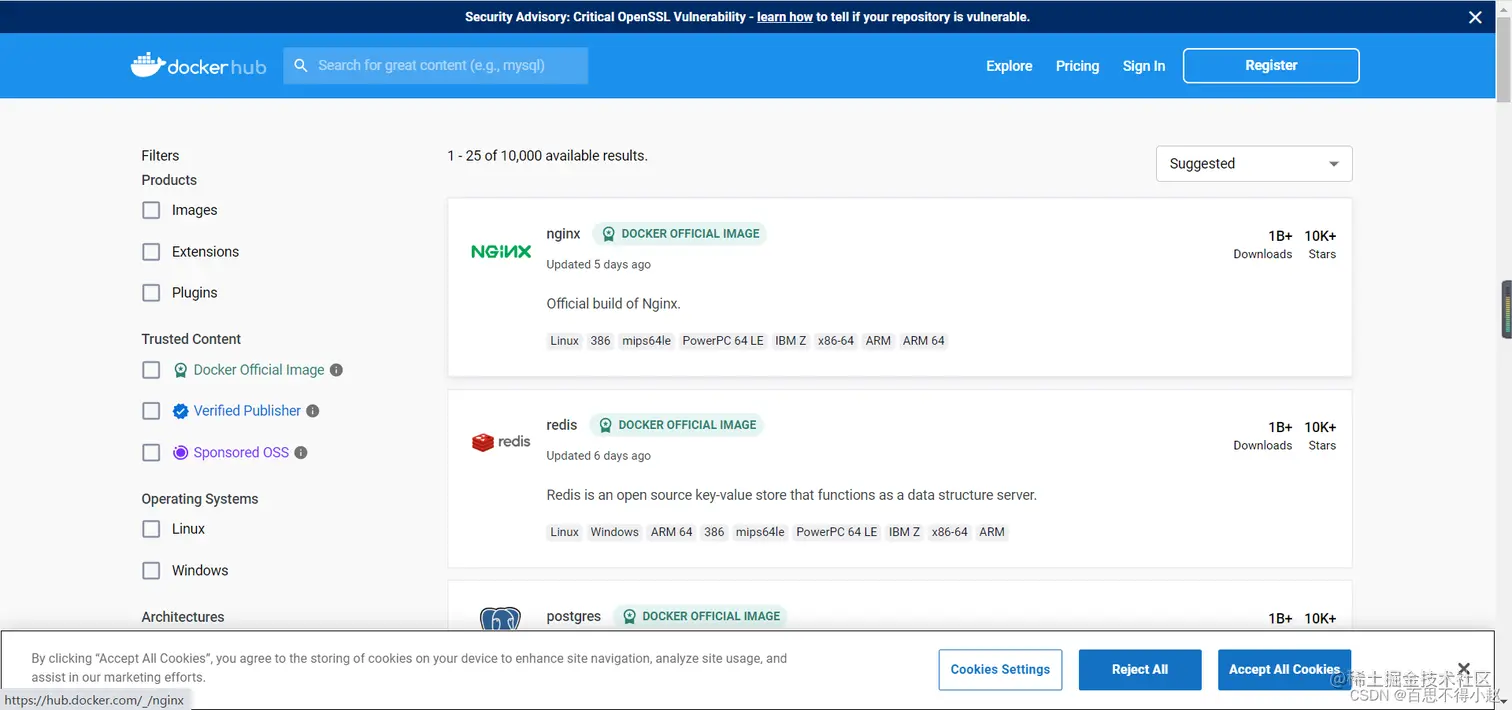Open Cookies Settings
Screen dimensions: 1512x710
[x=1000, y=670]
